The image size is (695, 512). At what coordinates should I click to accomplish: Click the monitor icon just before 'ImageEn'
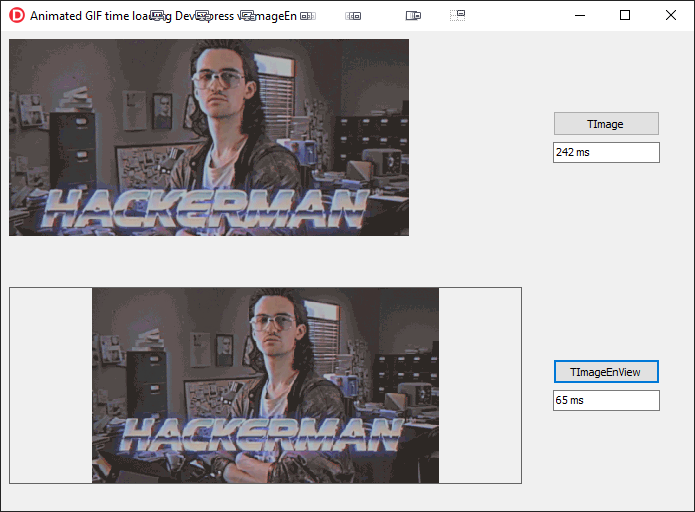(247, 16)
